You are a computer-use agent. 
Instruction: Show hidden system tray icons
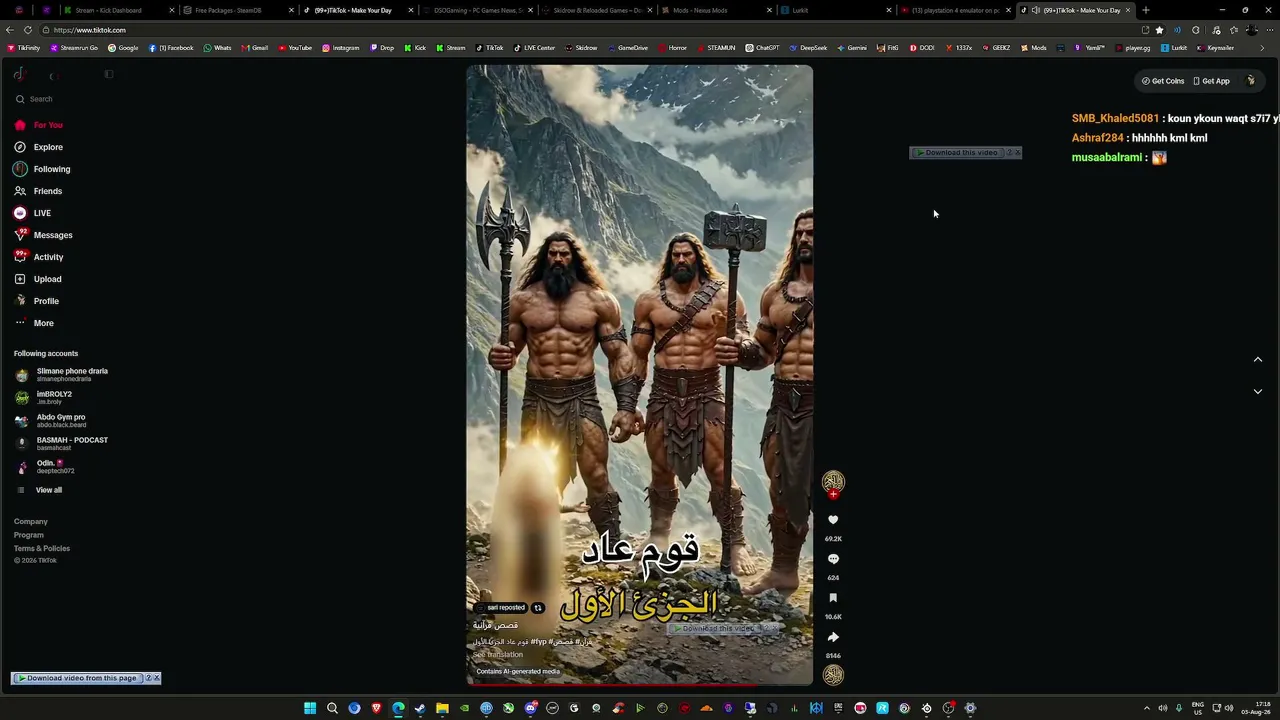[x=1147, y=709]
